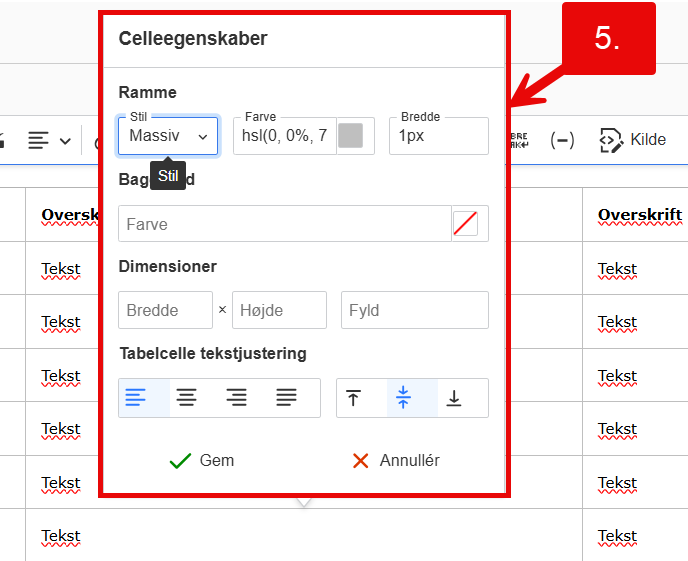This screenshot has width=688, height=561.
Task: Align cell text to the top
Action: 353,398
